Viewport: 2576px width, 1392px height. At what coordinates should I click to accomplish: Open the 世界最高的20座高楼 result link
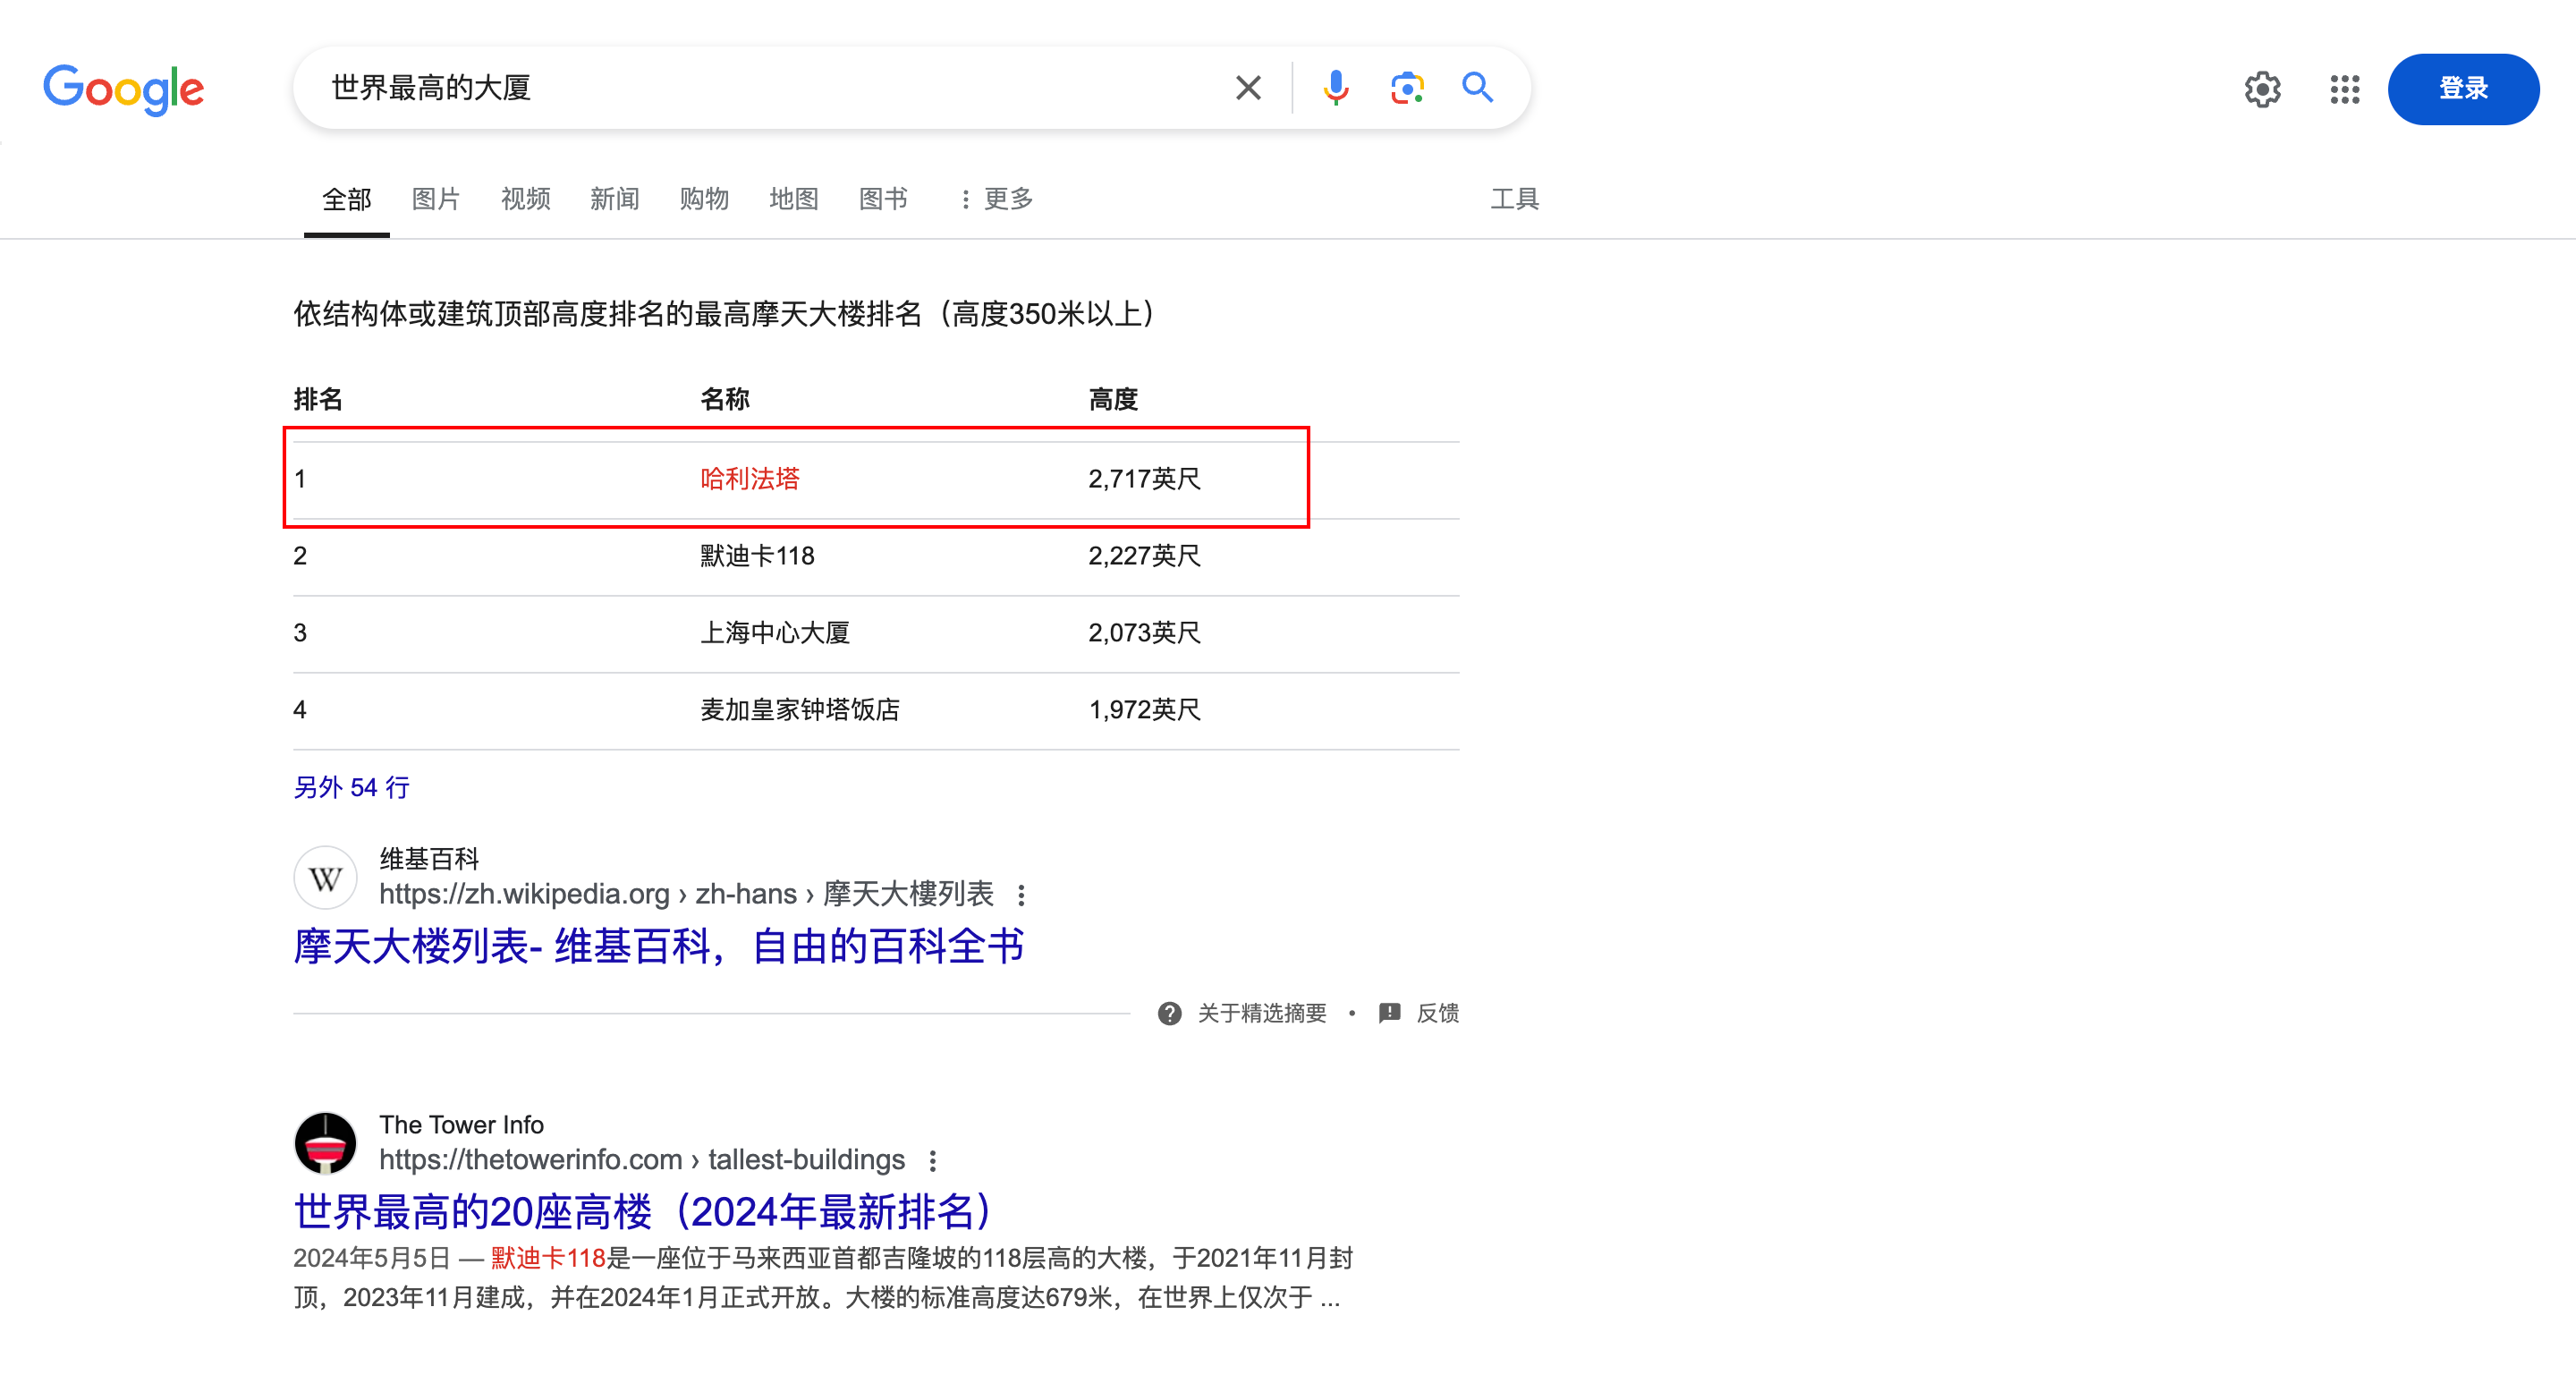pos(643,1212)
